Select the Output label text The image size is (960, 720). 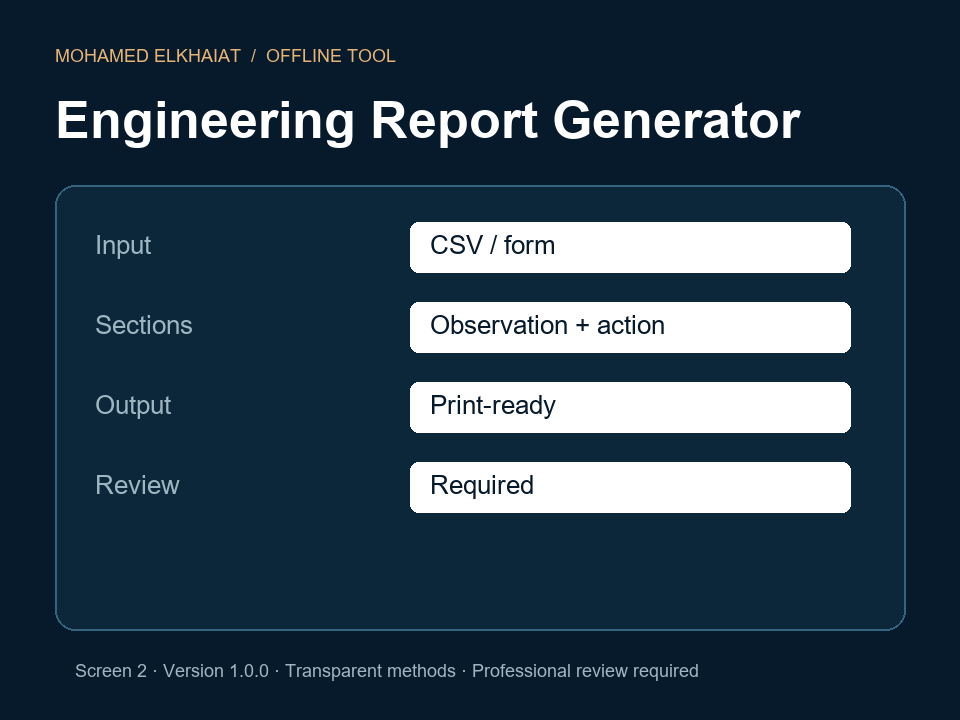[133, 405]
